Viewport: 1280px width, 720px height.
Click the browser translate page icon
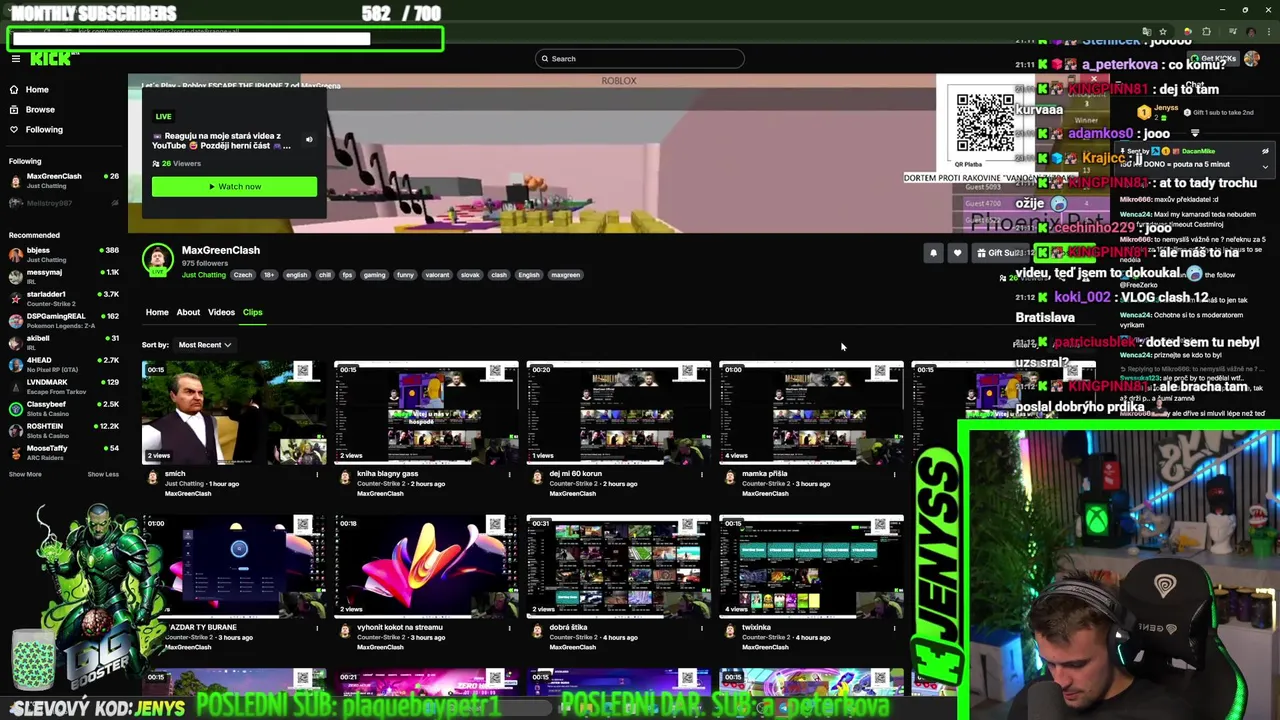(1146, 32)
